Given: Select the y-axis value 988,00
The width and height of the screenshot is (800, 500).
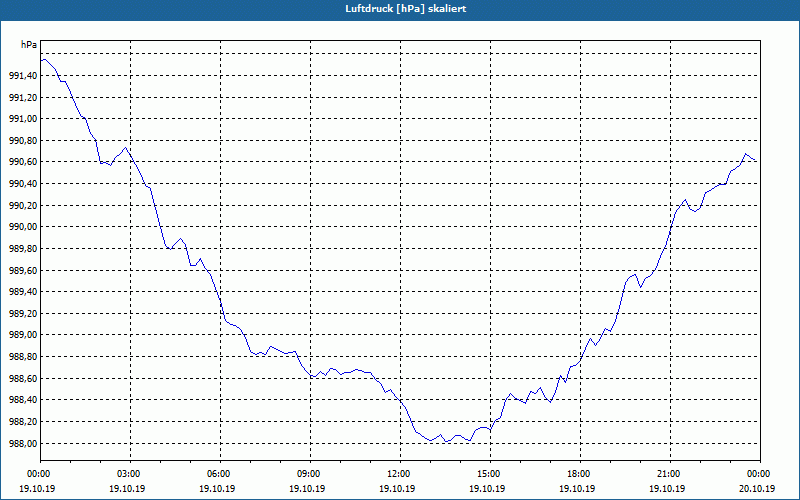Looking at the screenshot, I should coord(23,443).
